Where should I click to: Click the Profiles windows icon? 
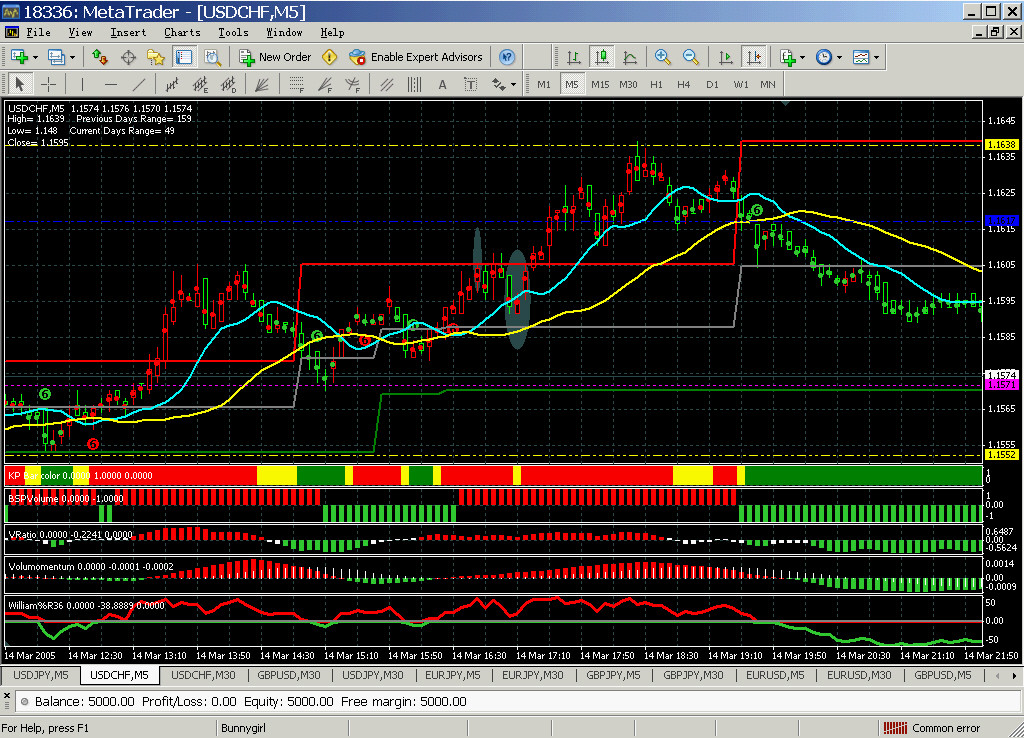(x=57, y=57)
